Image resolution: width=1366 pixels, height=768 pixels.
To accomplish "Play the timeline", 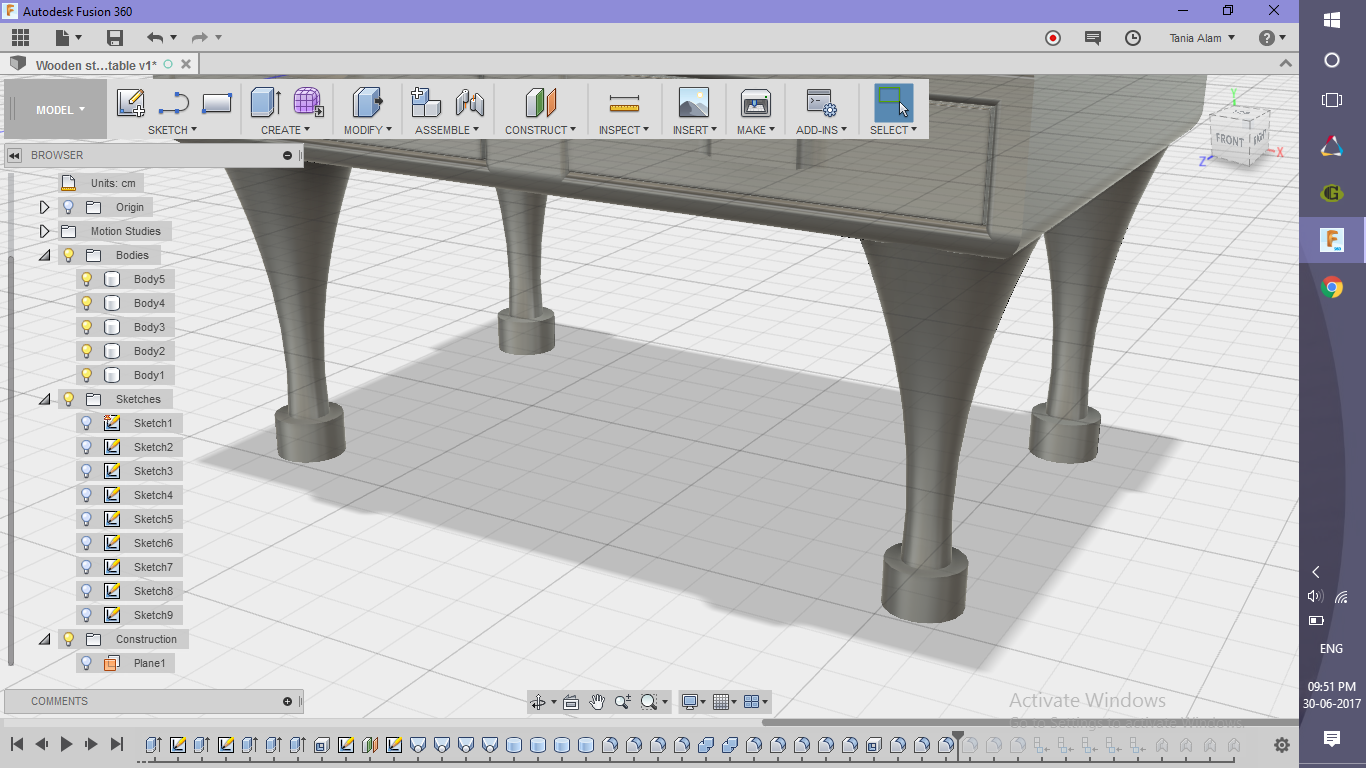I will coord(67,744).
